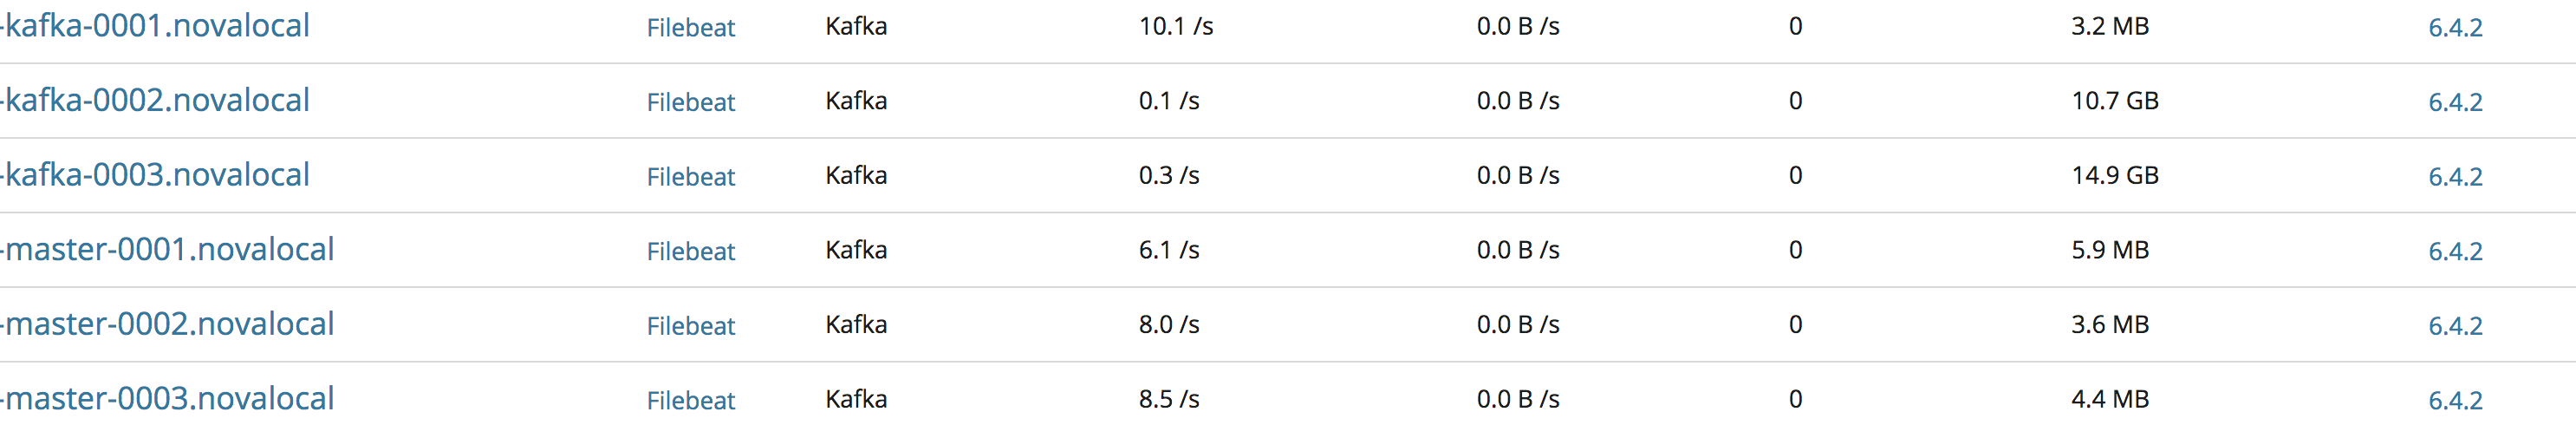Screen dimensions: 2576x425
Task: Open the kafka-0003.novalocal beat link
Action: [155, 174]
